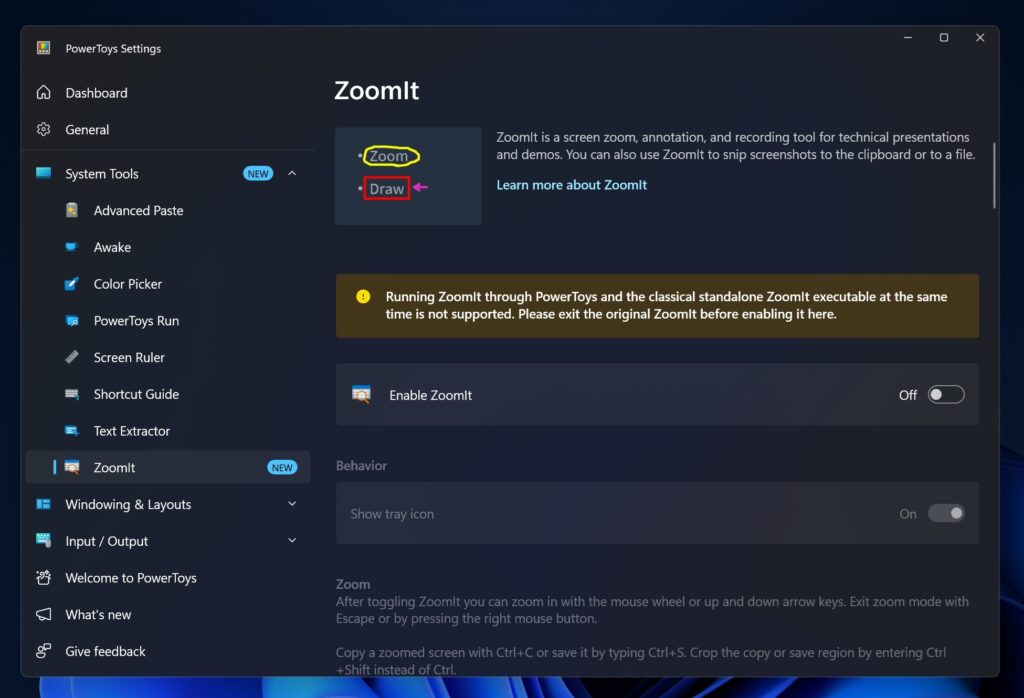The width and height of the screenshot is (1024, 698).
Task: Click the PowerToys Run icon
Action: click(x=71, y=320)
